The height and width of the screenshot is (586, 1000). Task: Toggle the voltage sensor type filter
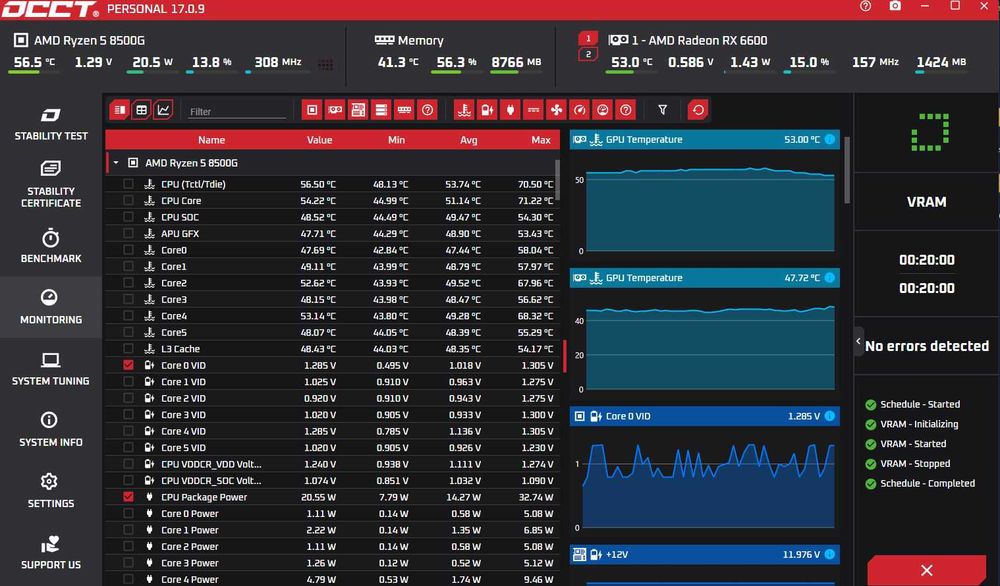[x=487, y=110]
